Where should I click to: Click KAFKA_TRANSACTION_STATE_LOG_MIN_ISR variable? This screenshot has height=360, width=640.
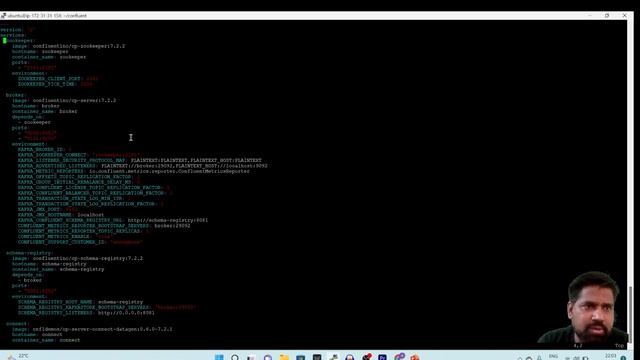[70, 198]
